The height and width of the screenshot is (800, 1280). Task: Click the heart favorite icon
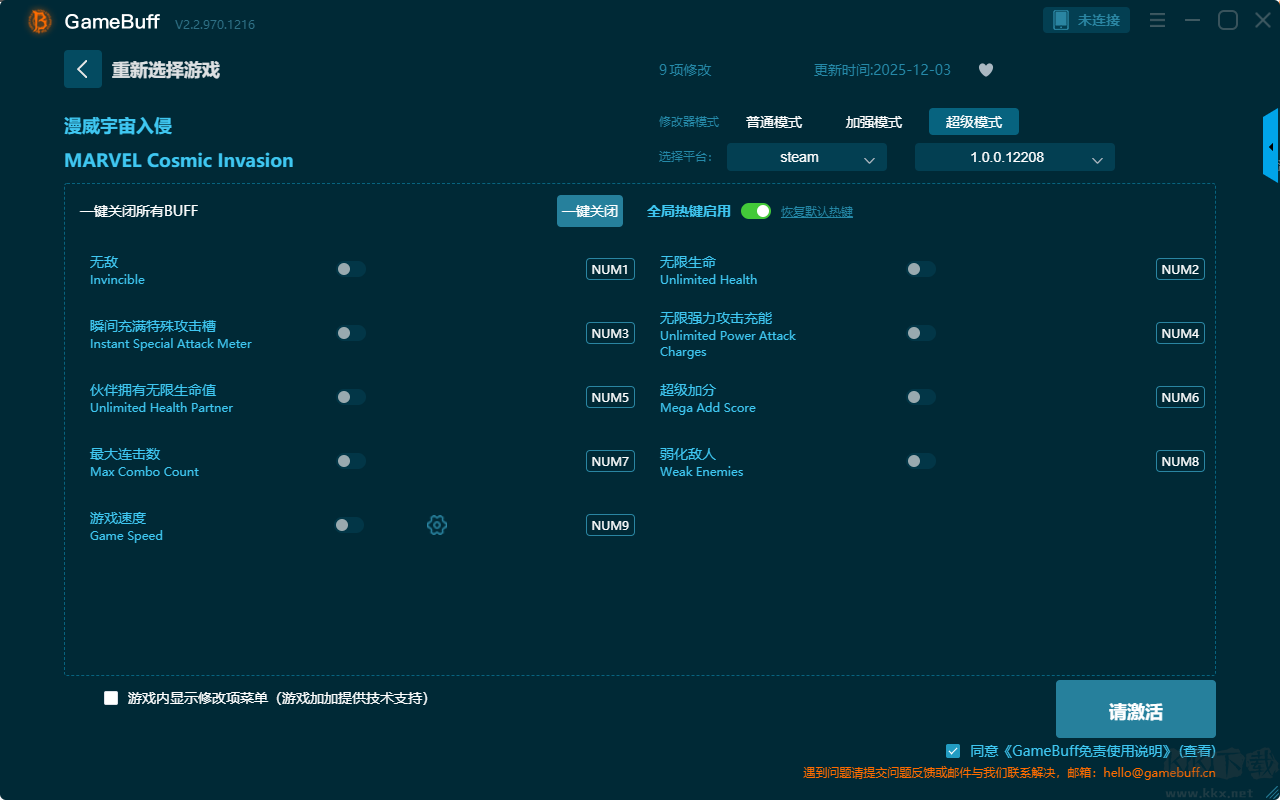point(985,70)
